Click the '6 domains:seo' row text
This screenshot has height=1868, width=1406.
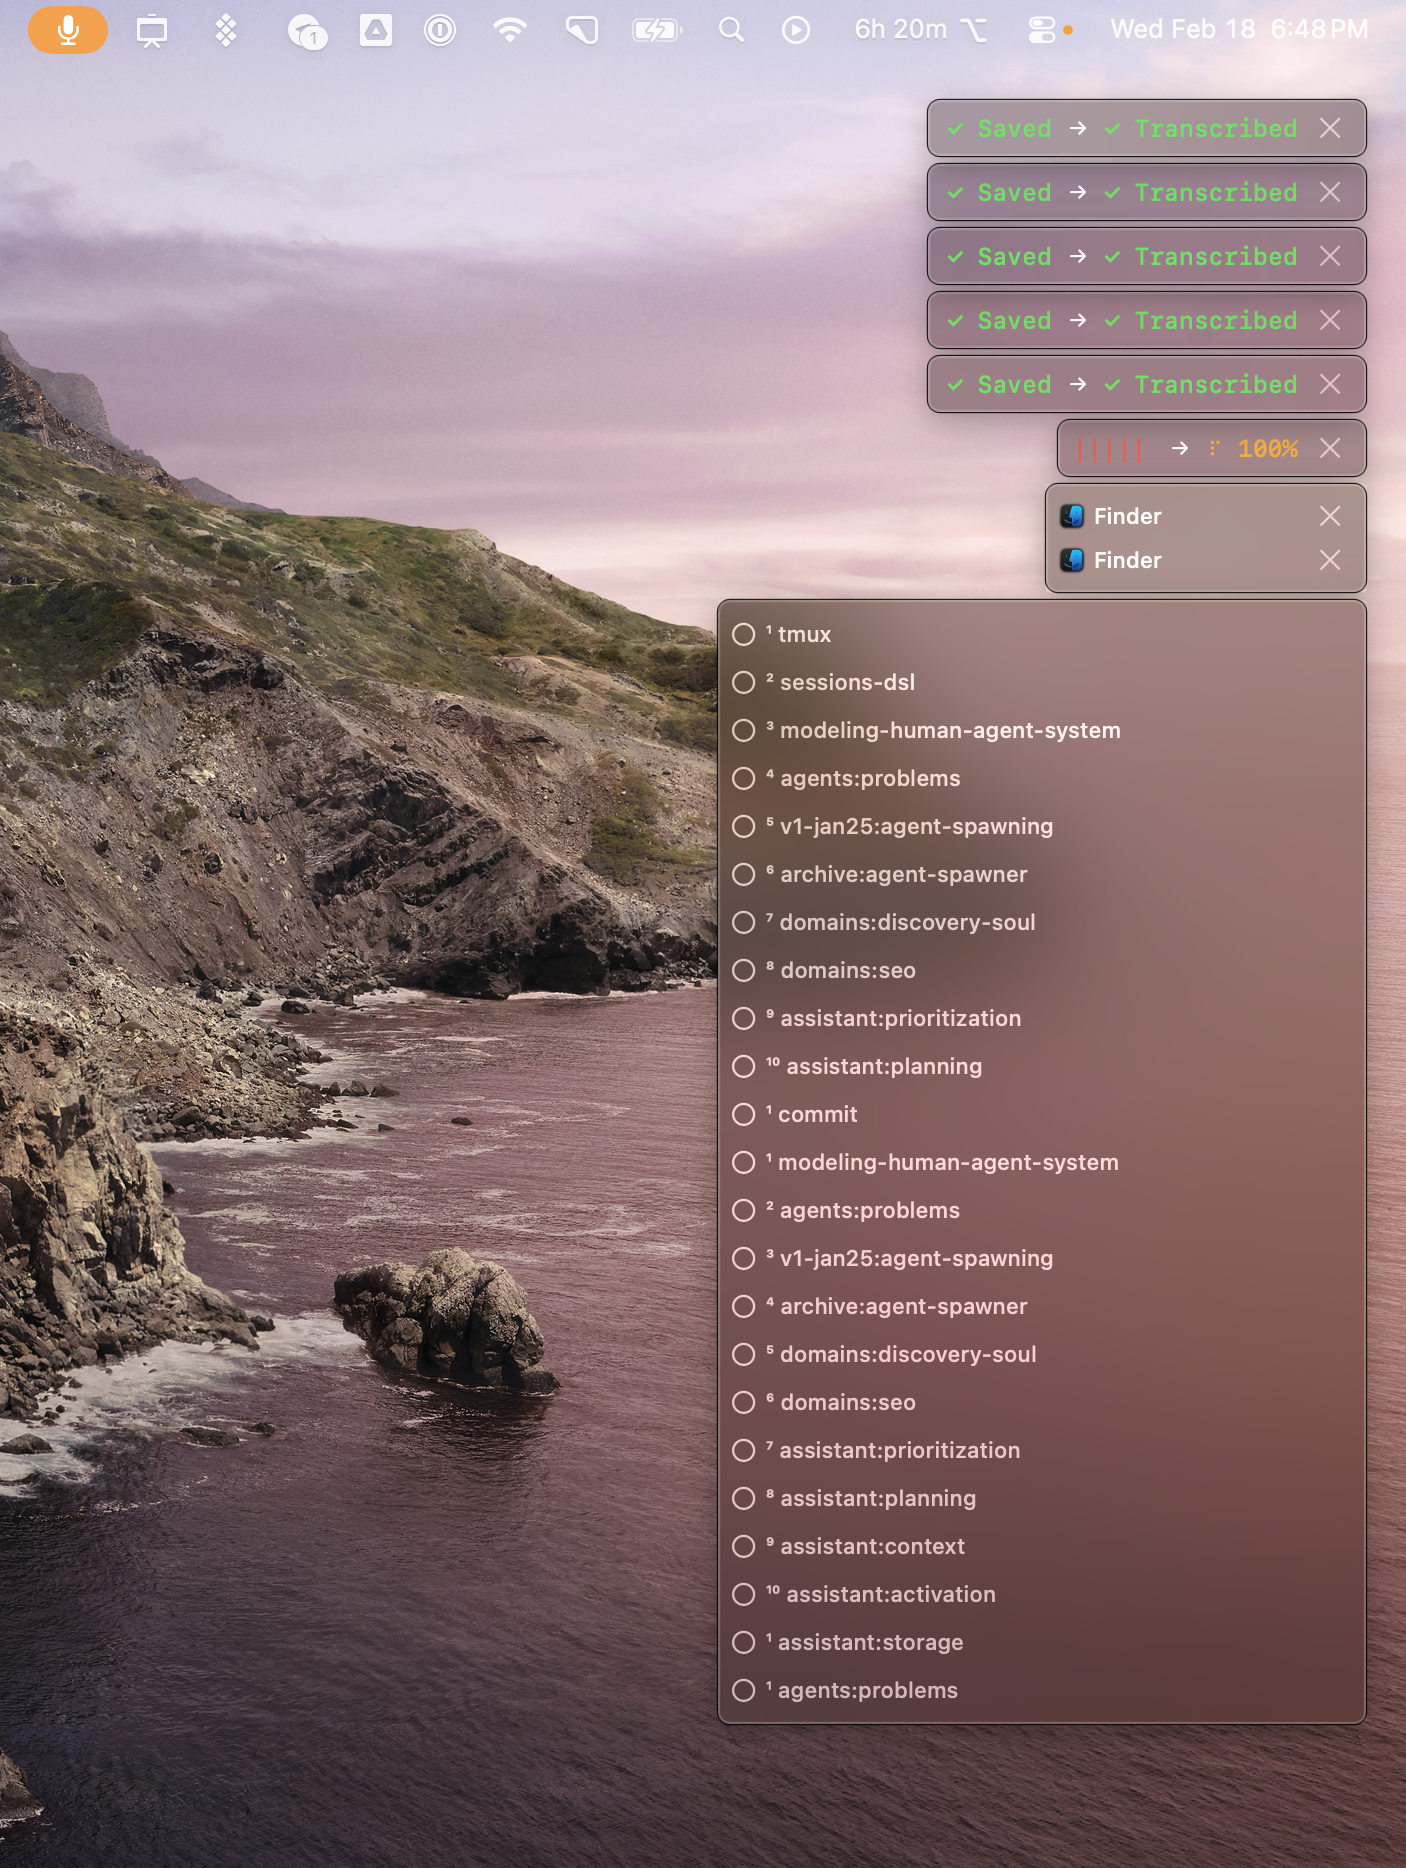841,1402
